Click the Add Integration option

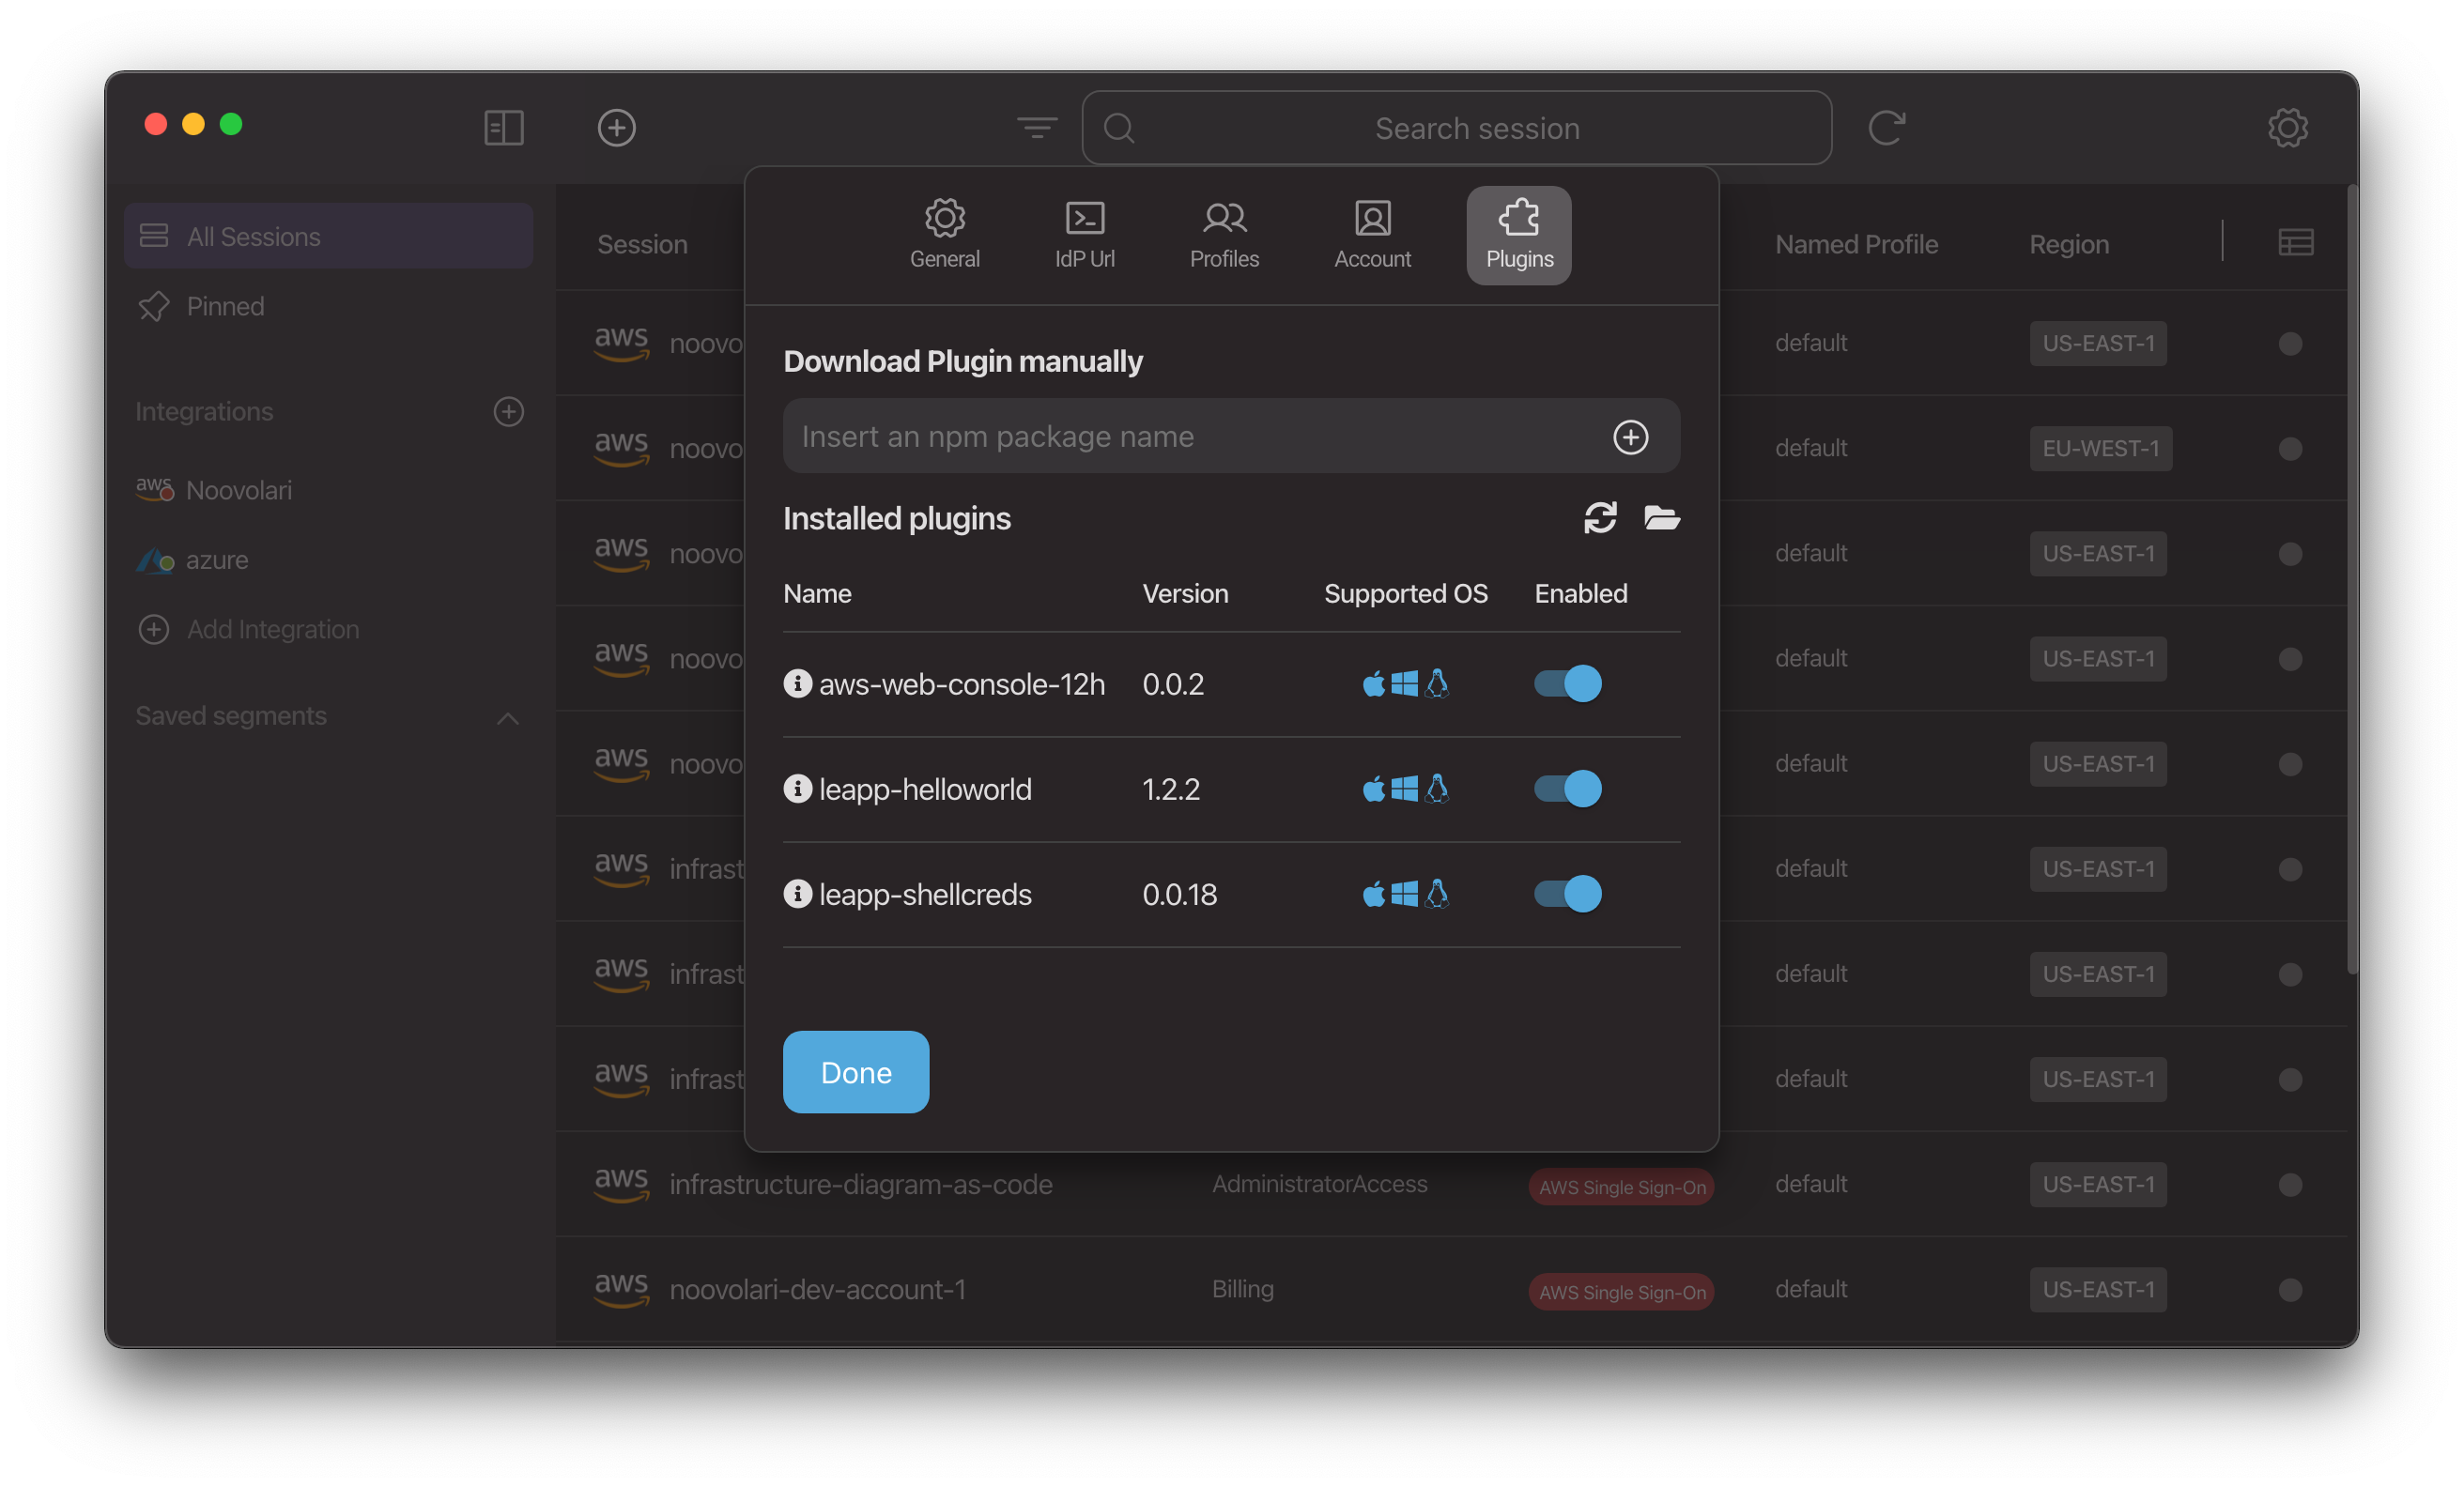[x=273, y=628]
